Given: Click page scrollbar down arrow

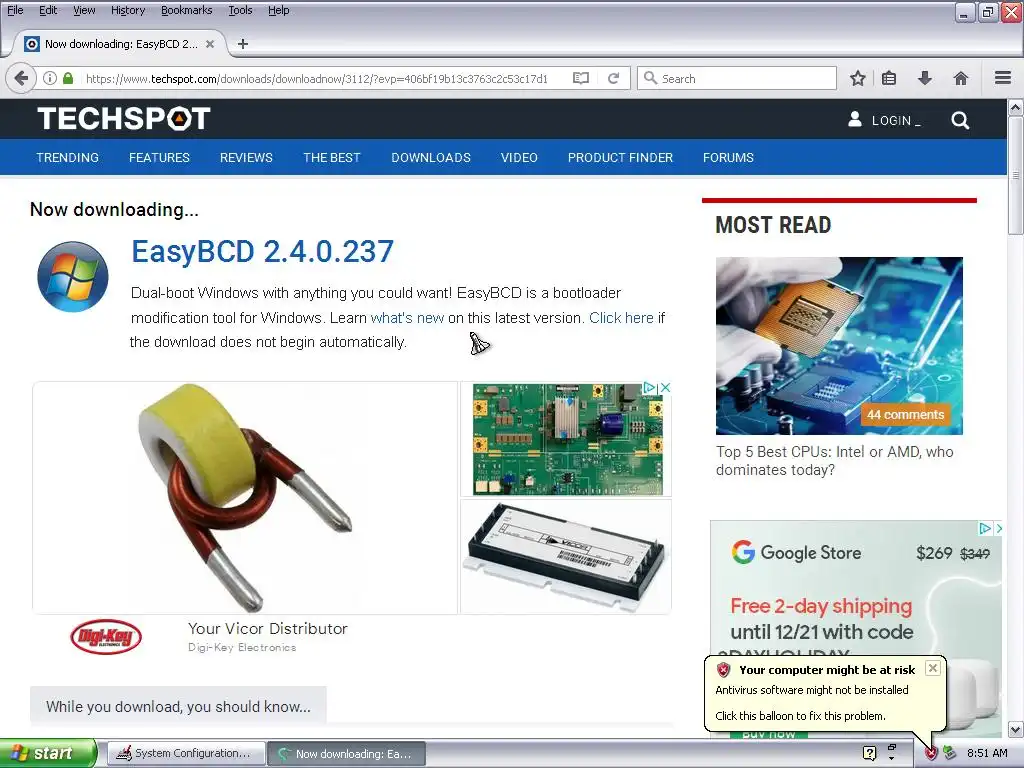Looking at the screenshot, I should tap(1015, 729).
